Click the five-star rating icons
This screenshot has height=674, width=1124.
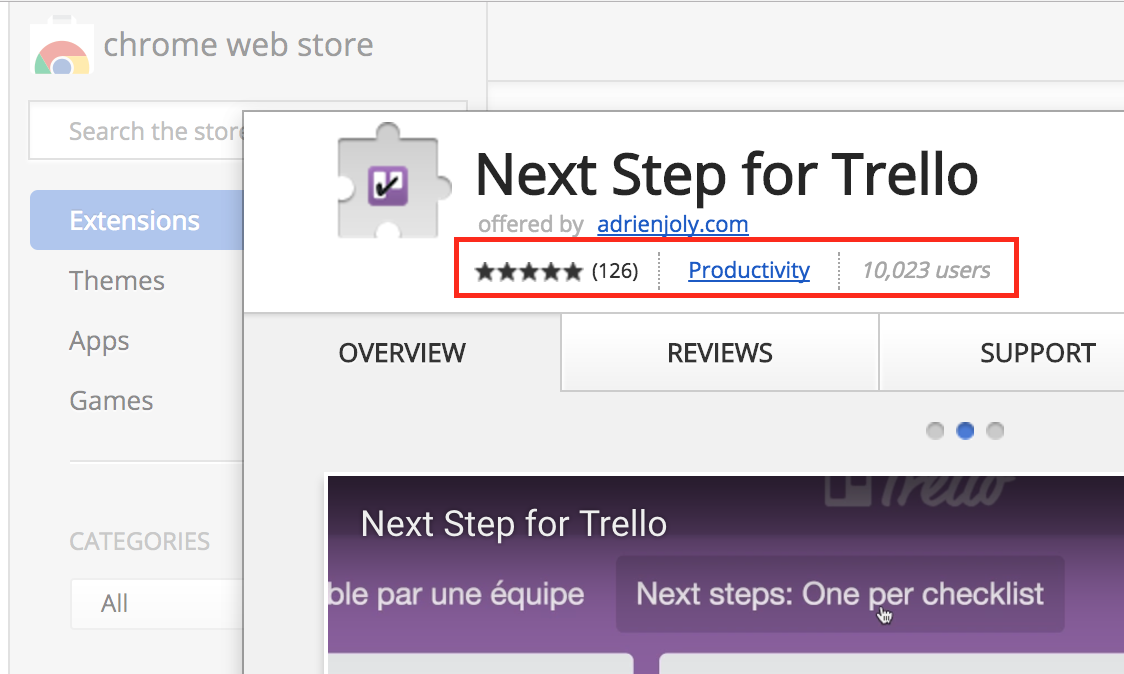click(528, 271)
